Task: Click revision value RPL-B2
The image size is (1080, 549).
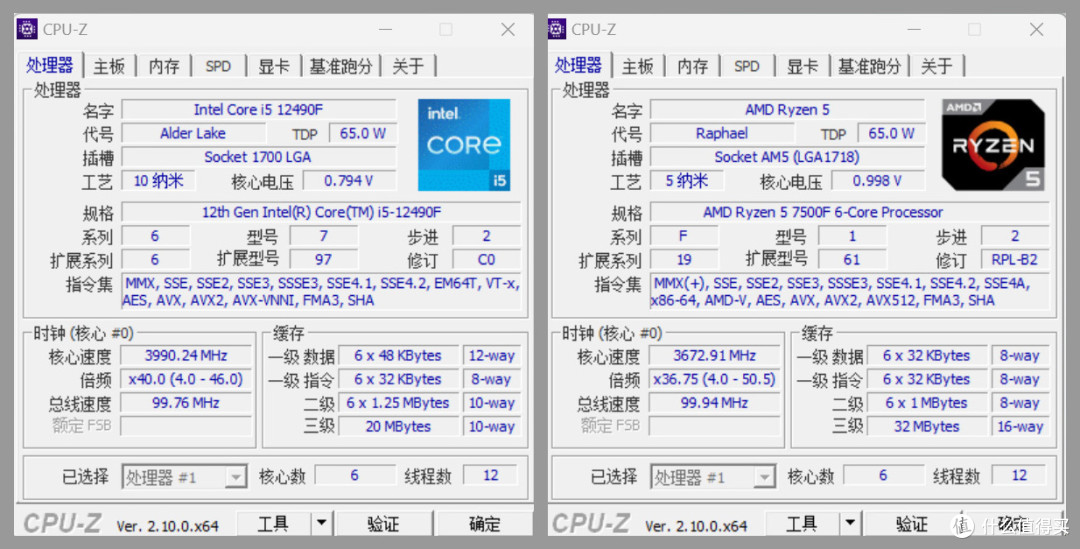Action: click(x=1015, y=260)
